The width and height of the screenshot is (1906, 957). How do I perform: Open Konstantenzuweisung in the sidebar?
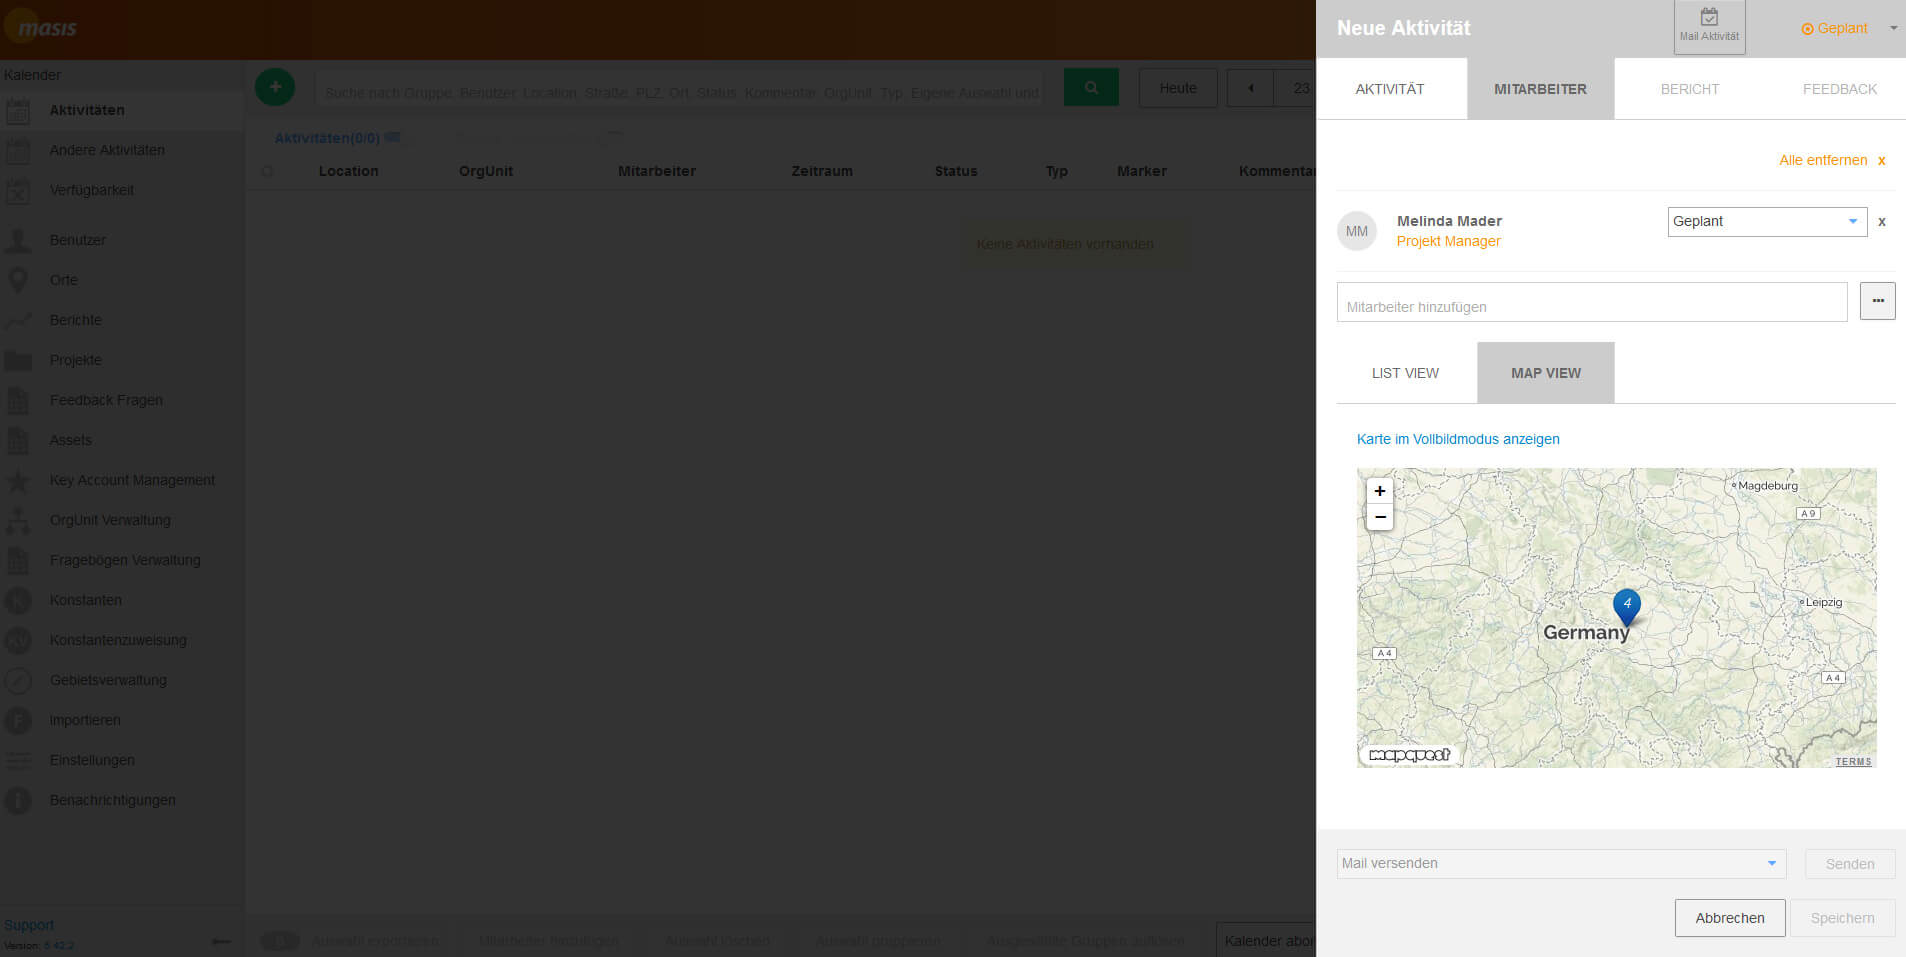click(x=122, y=640)
